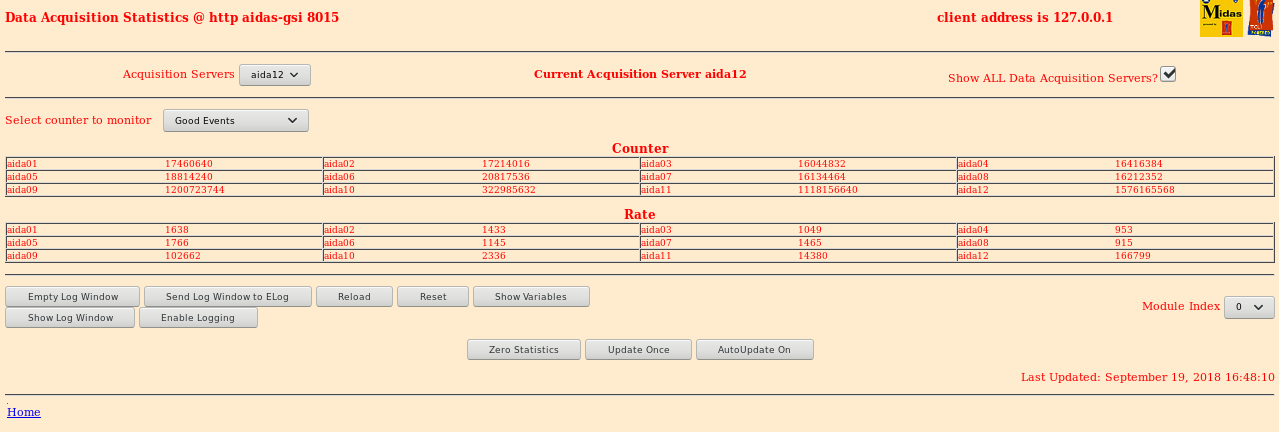Click Send Log Window to ELog
The width and height of the screenshot is (1279, 432).
tap(228, 297)
